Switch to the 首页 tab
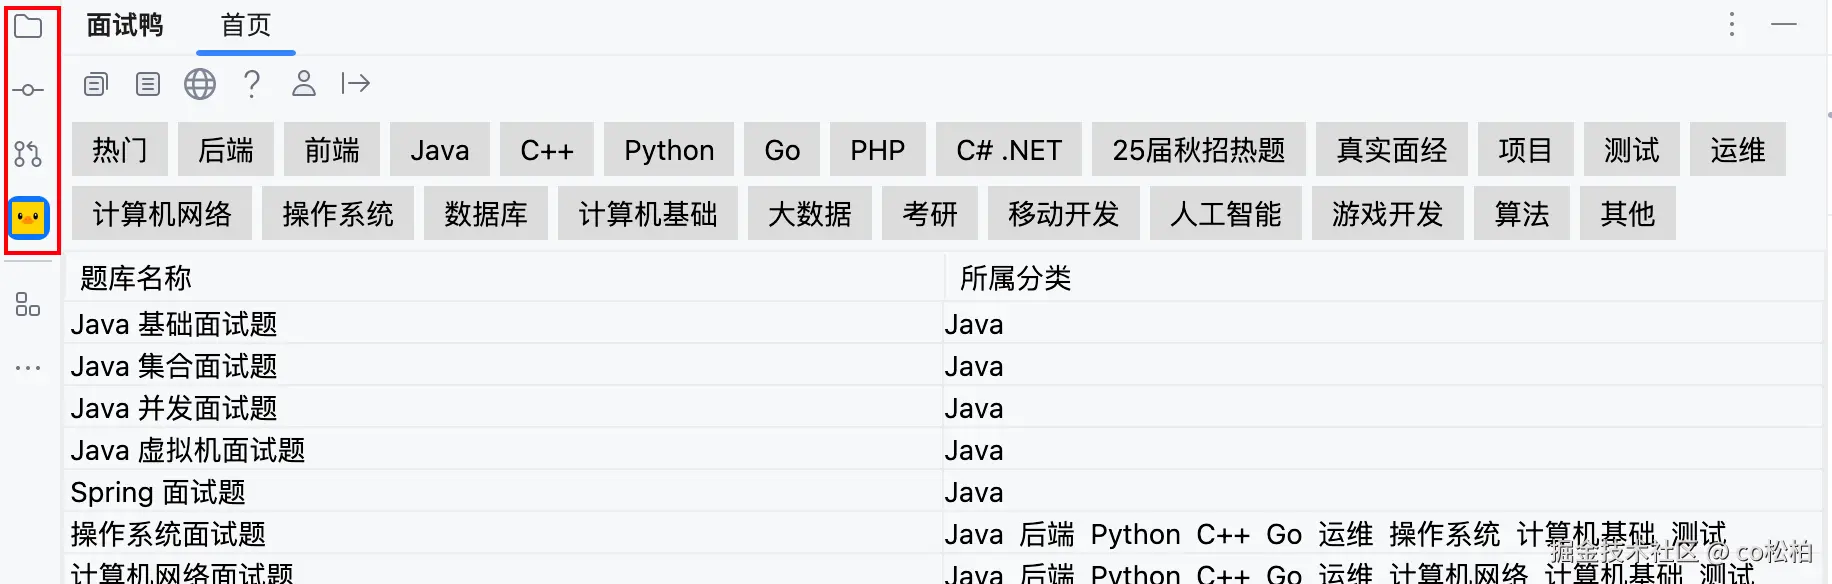The height and width of the screenshot is (584, 1832). [245, 26]
